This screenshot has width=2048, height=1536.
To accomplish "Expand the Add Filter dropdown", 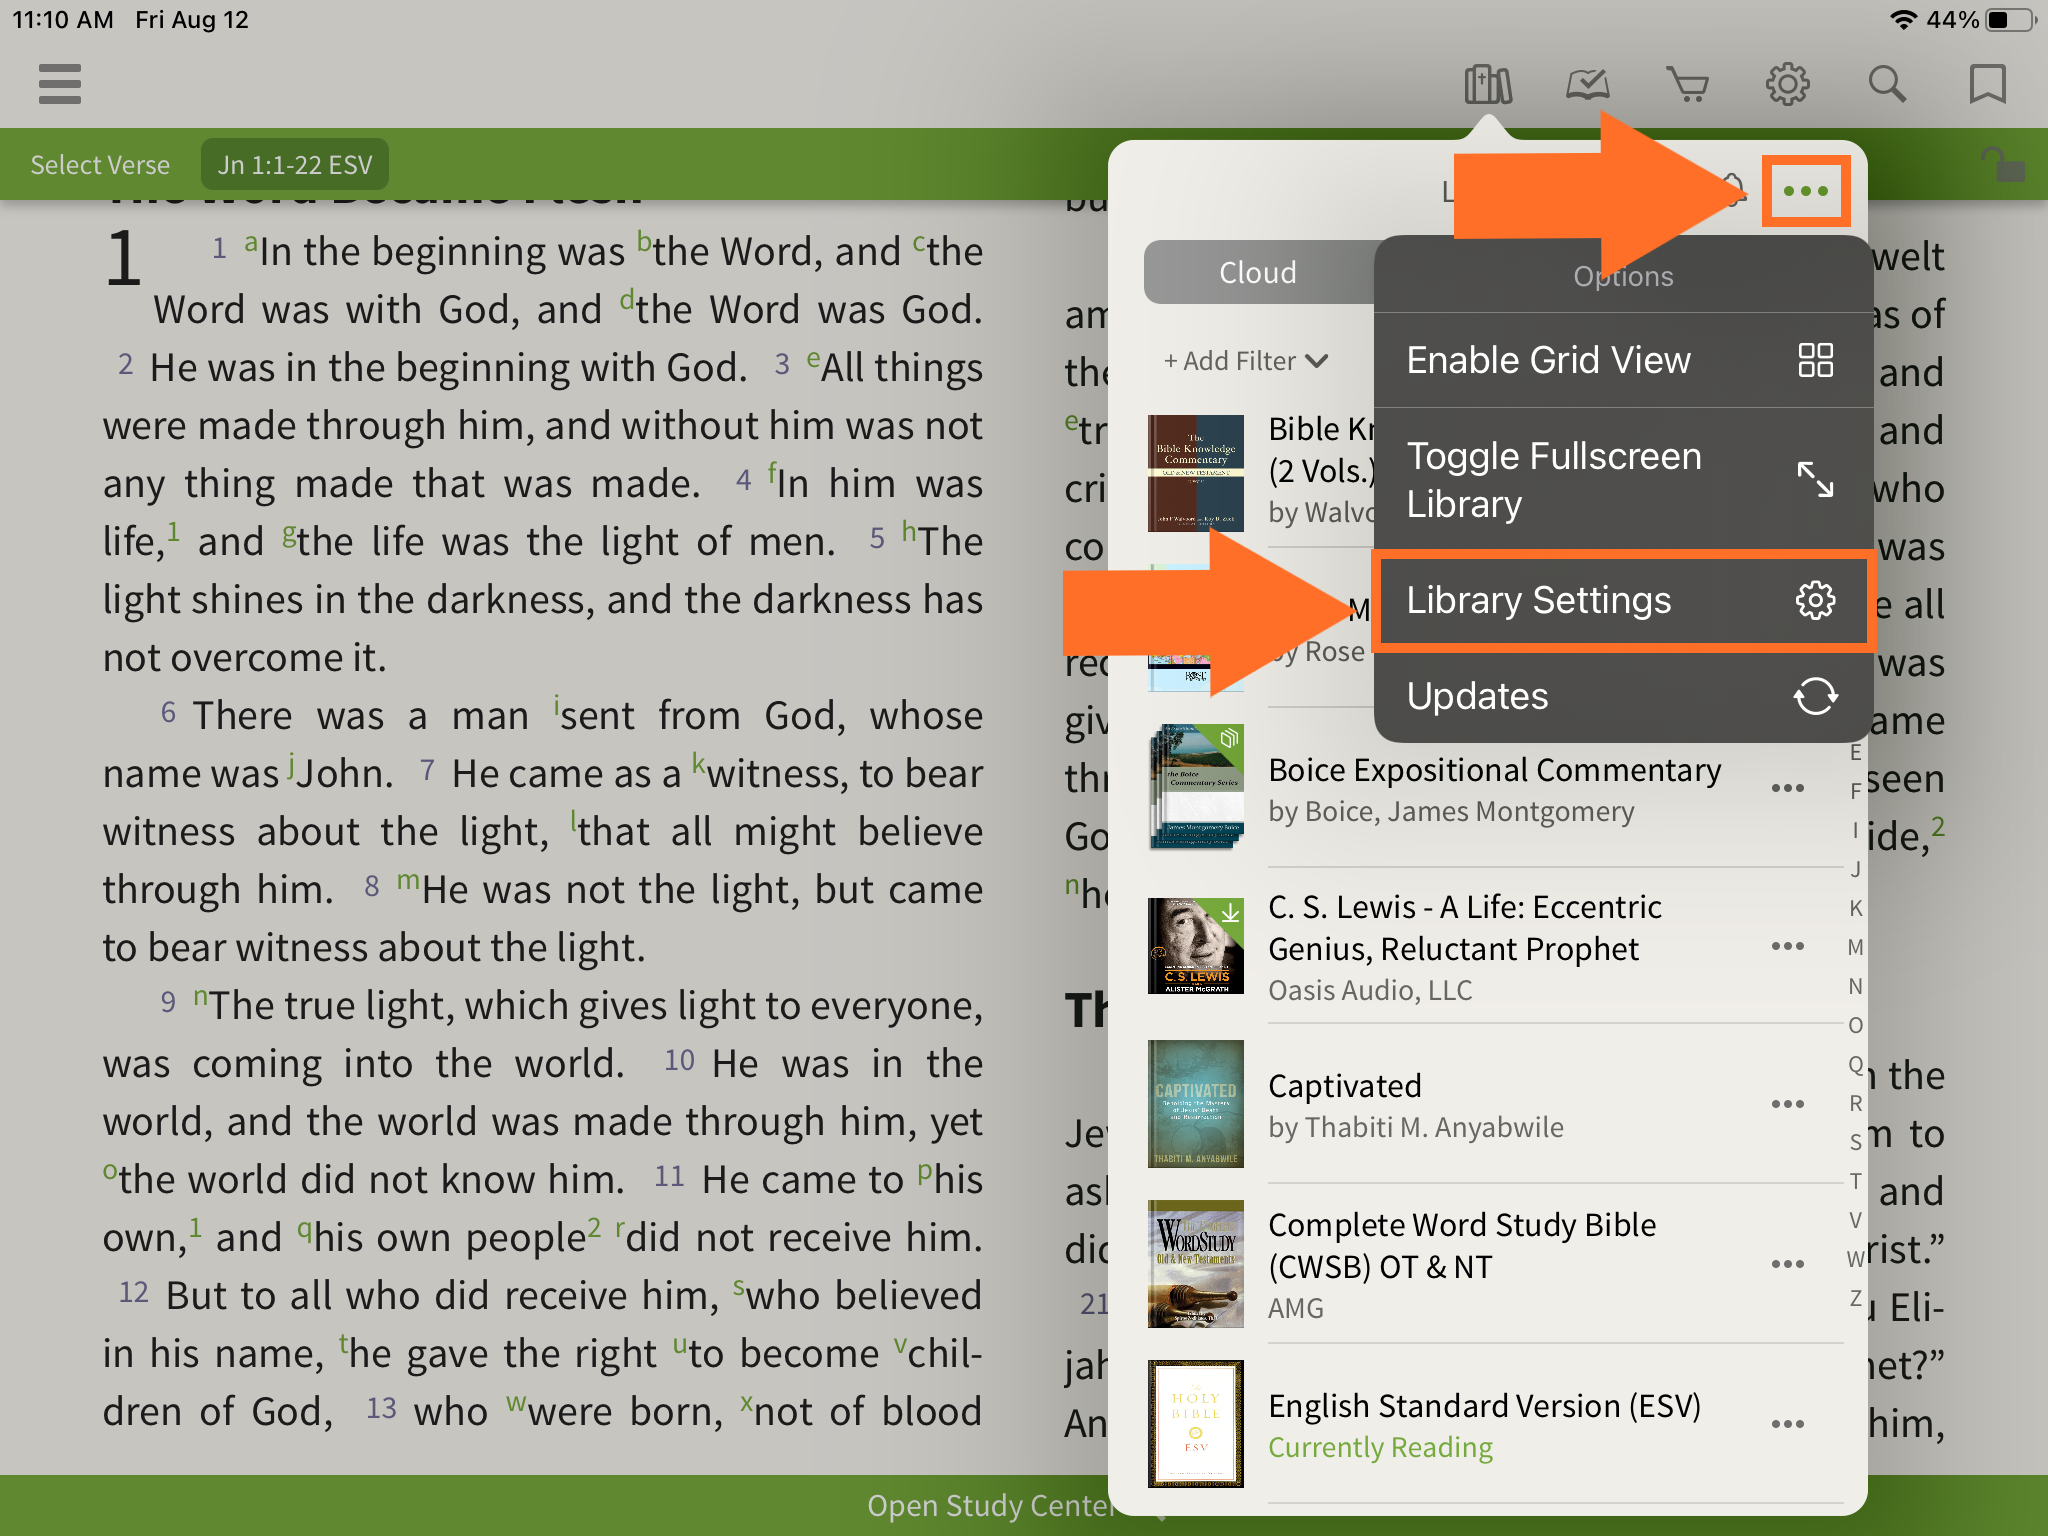I will click(x=1246, y=361).
